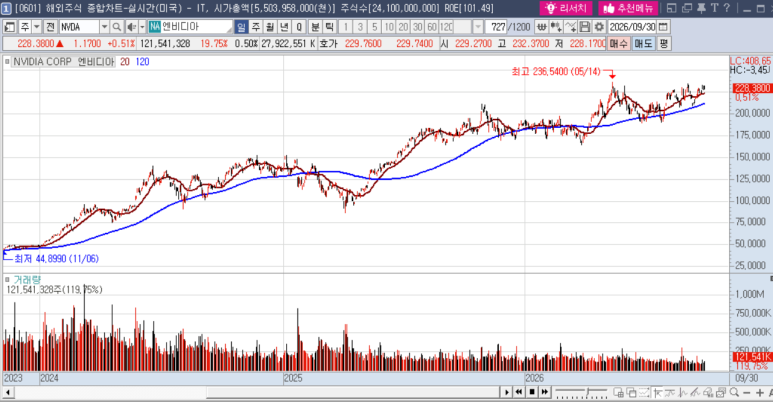This screenshot has height=402, width=773.
Task: Expand the dropdown arrow beside the speaker icon
Action: pos(142,27)
